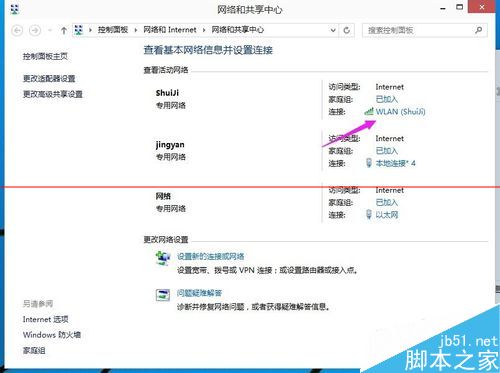The width and height of the screenshot is (500, 373).
Task: Click the ShuiJi network name
Action: tap(167, 93)
